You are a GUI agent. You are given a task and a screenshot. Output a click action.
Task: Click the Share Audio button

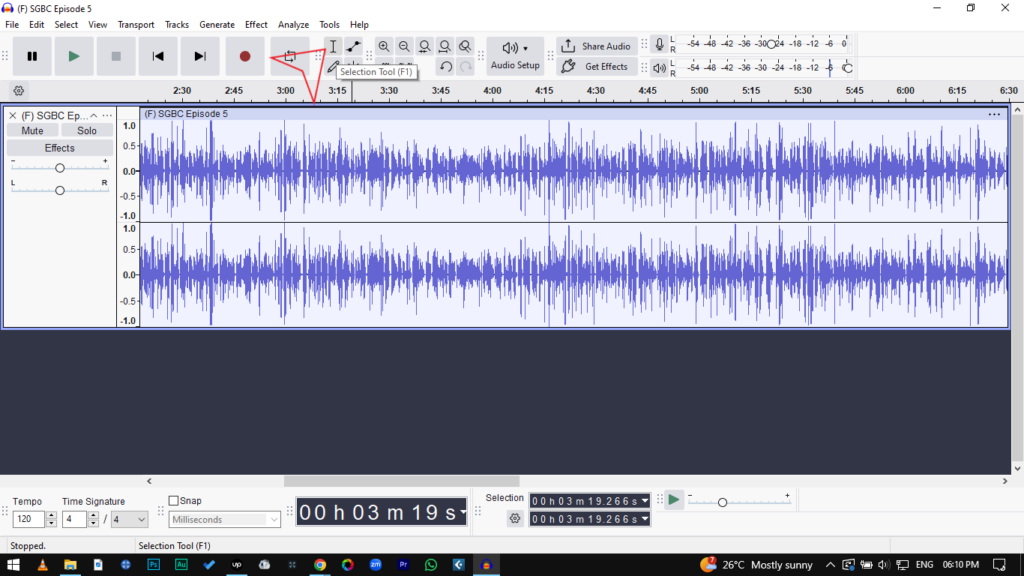pos(596,46)
